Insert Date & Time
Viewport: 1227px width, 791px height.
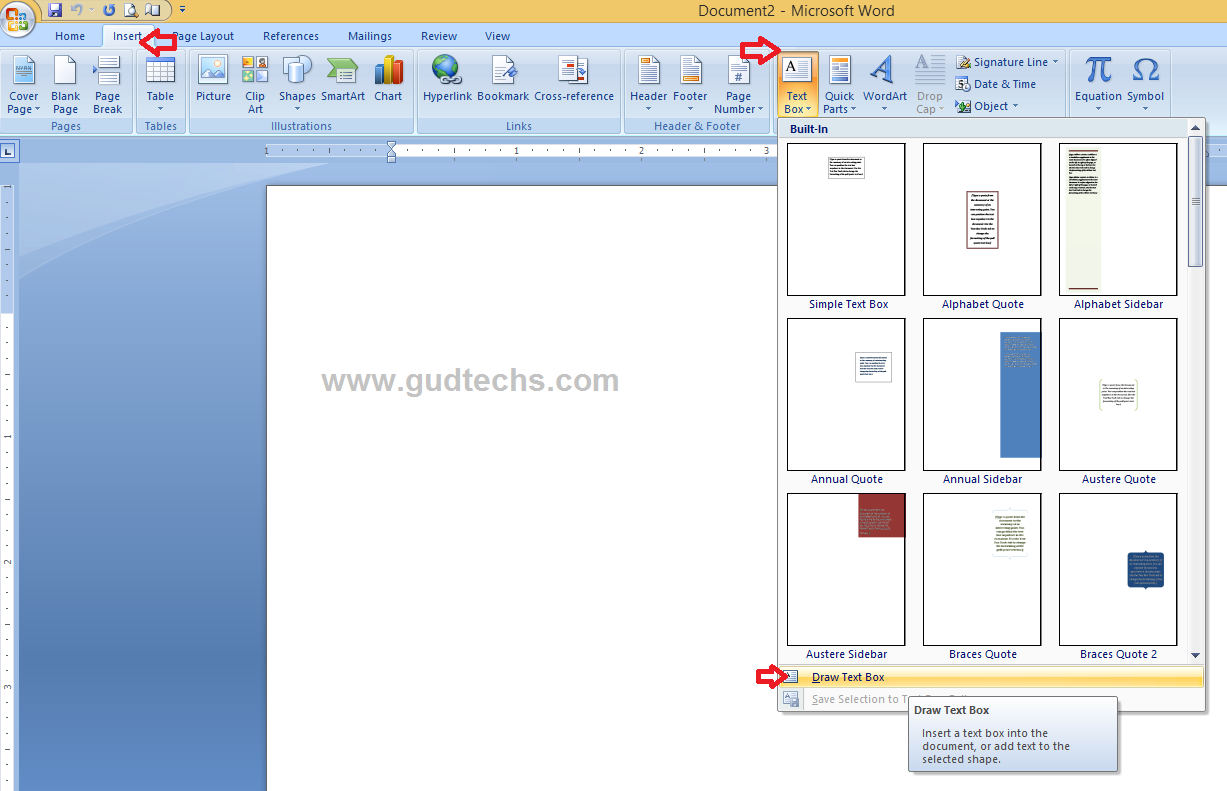[x=996, y=84]
